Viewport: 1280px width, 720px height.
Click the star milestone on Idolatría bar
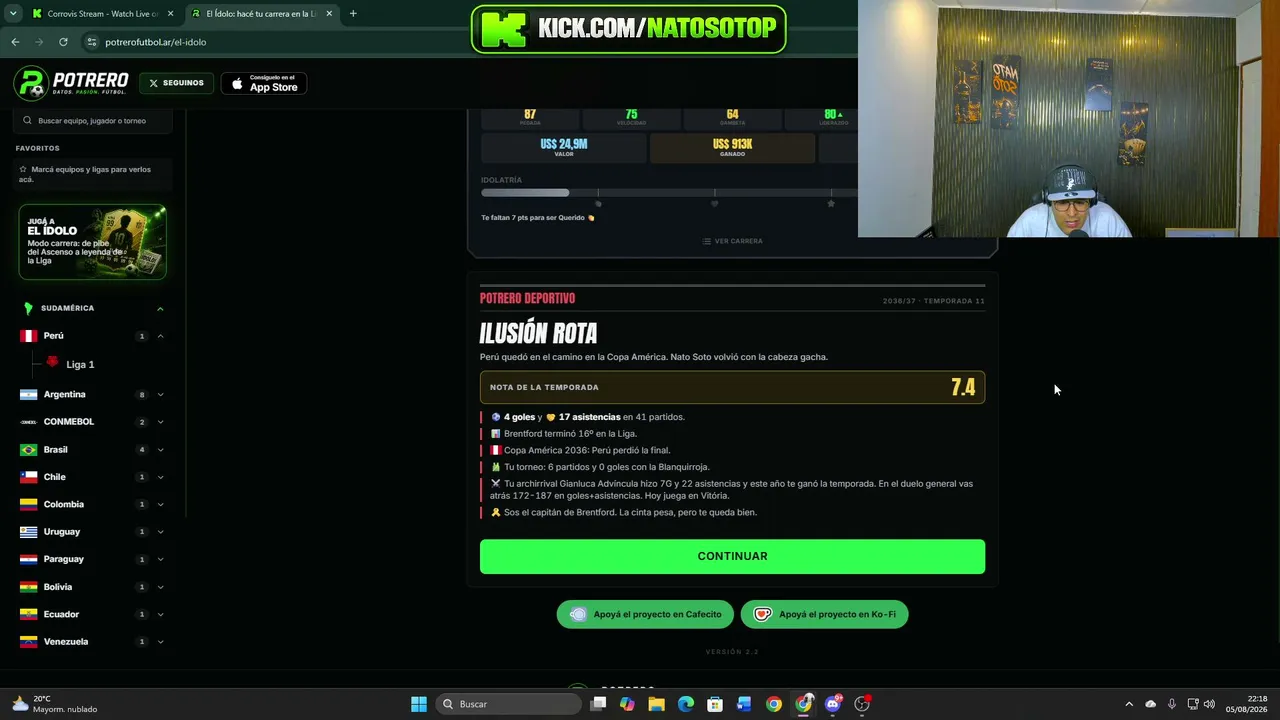point(831,204)
